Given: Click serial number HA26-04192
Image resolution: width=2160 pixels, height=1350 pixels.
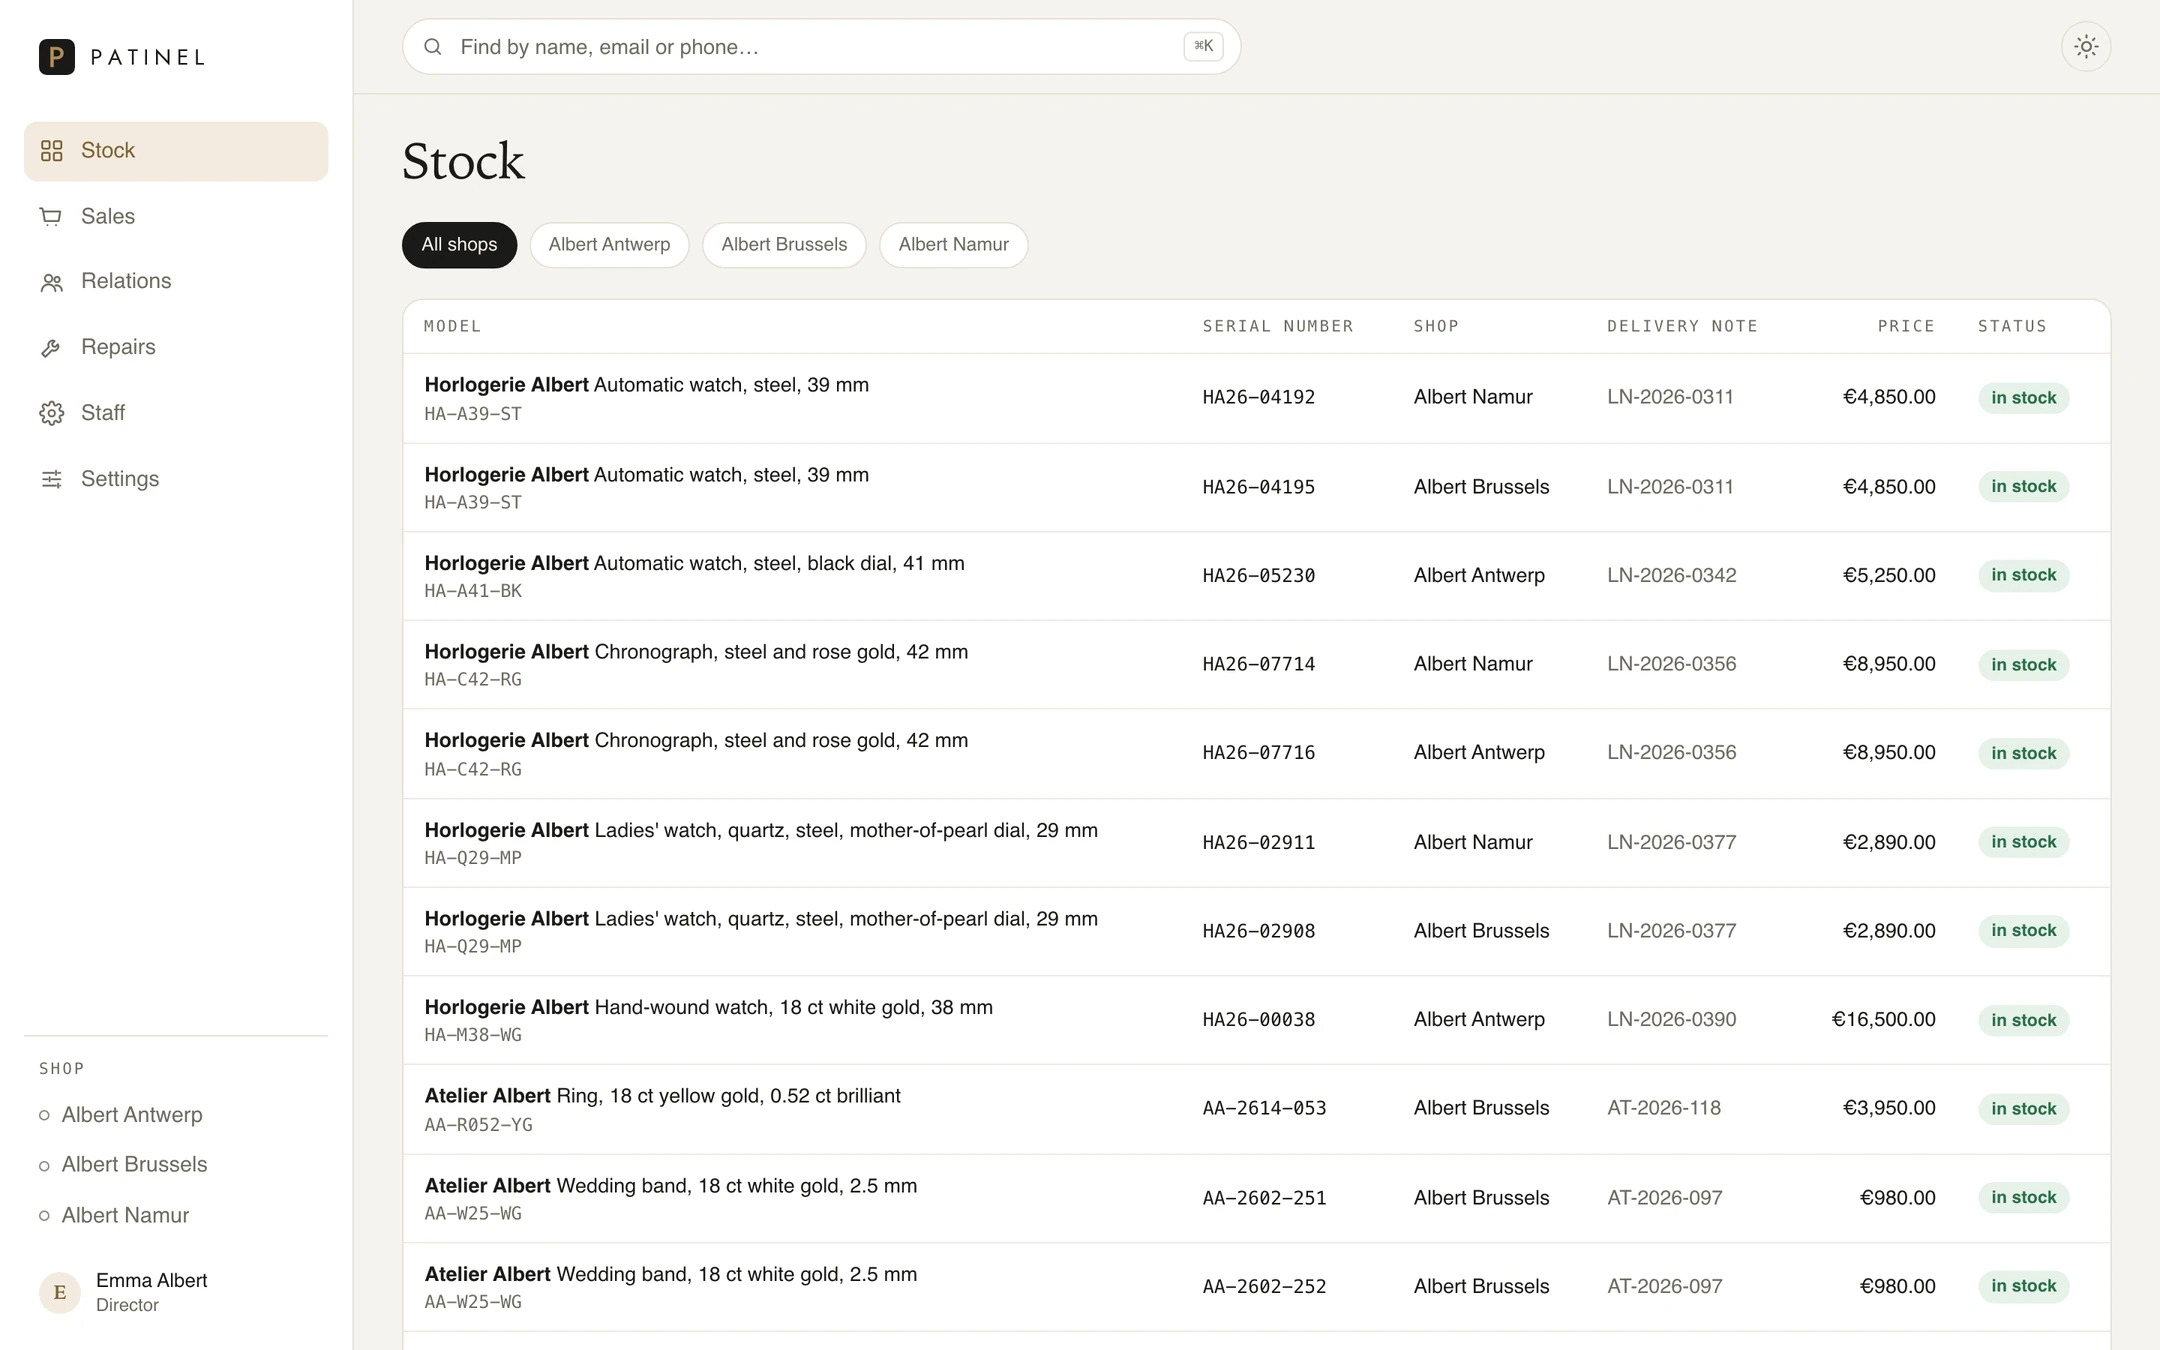Looking at the screenshot, I should point(1258,398).
